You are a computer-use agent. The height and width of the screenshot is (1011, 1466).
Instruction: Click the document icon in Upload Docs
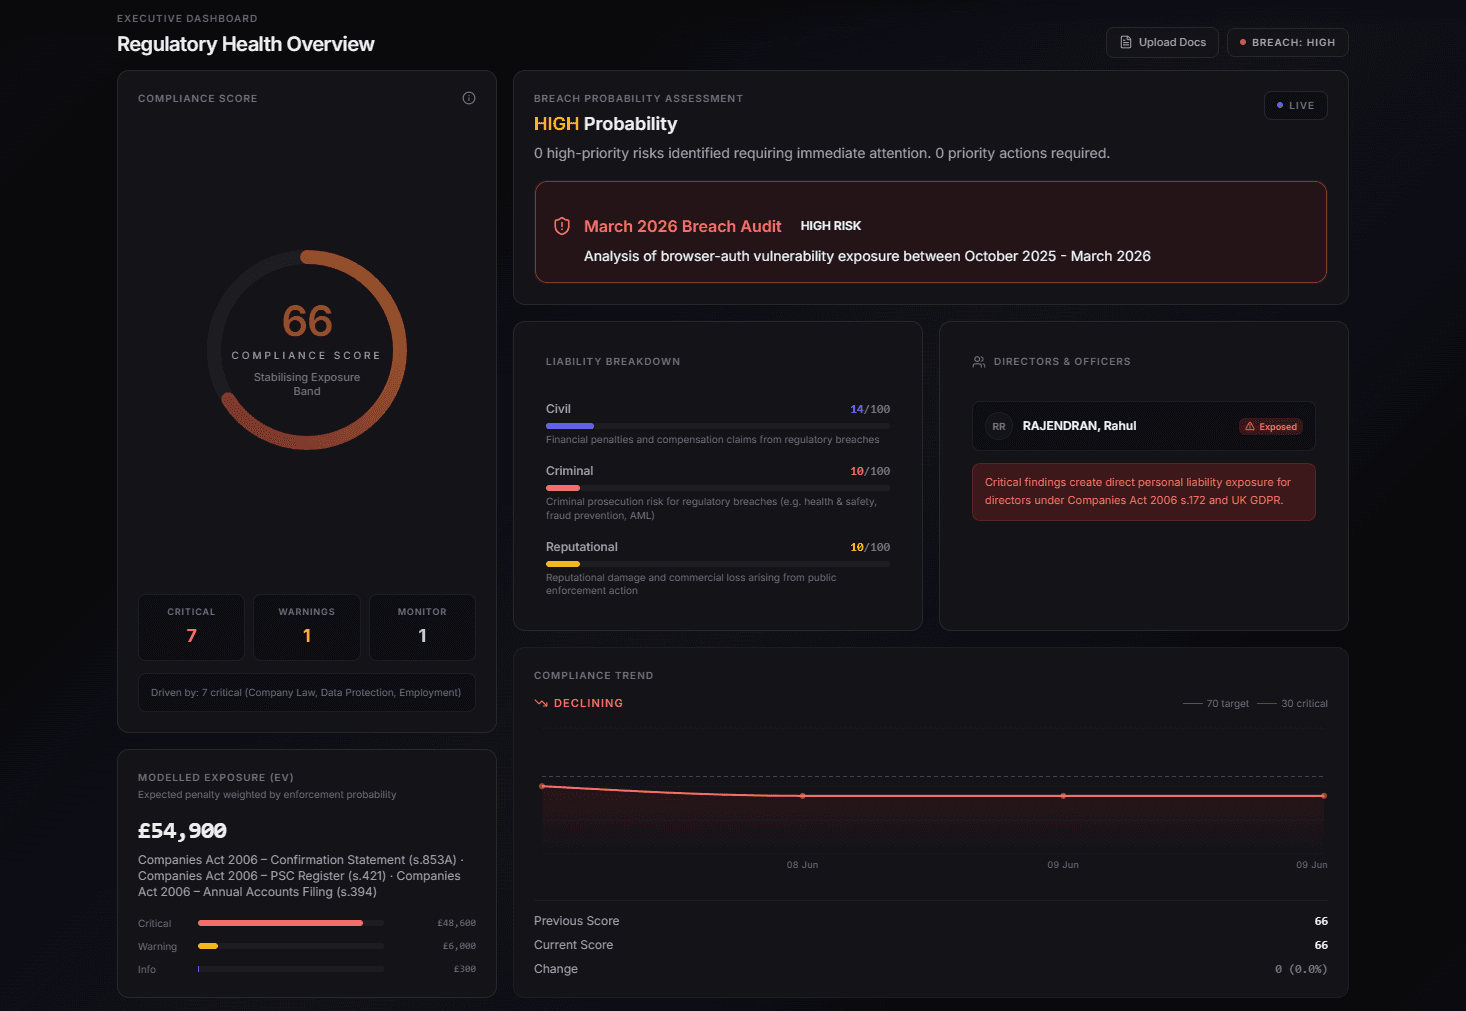[1126, 42]
